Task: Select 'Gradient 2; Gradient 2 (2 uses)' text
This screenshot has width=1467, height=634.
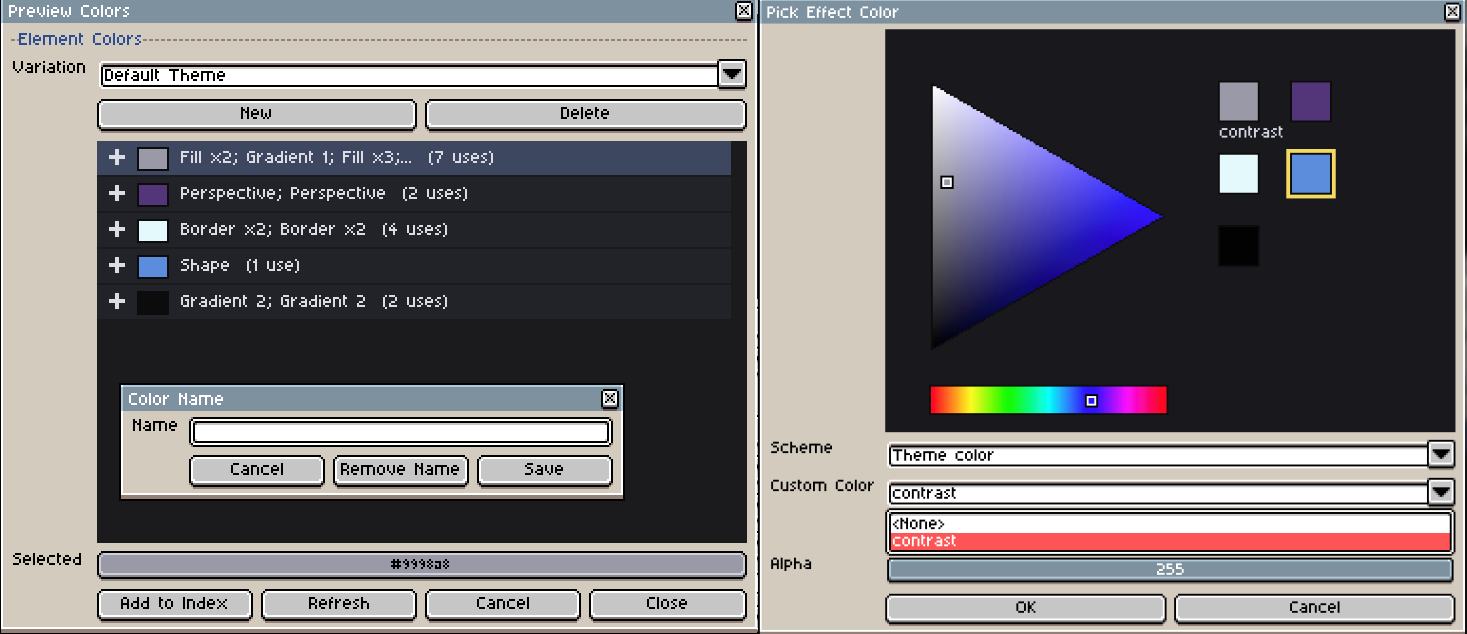Action: click(x=314, y=301)
